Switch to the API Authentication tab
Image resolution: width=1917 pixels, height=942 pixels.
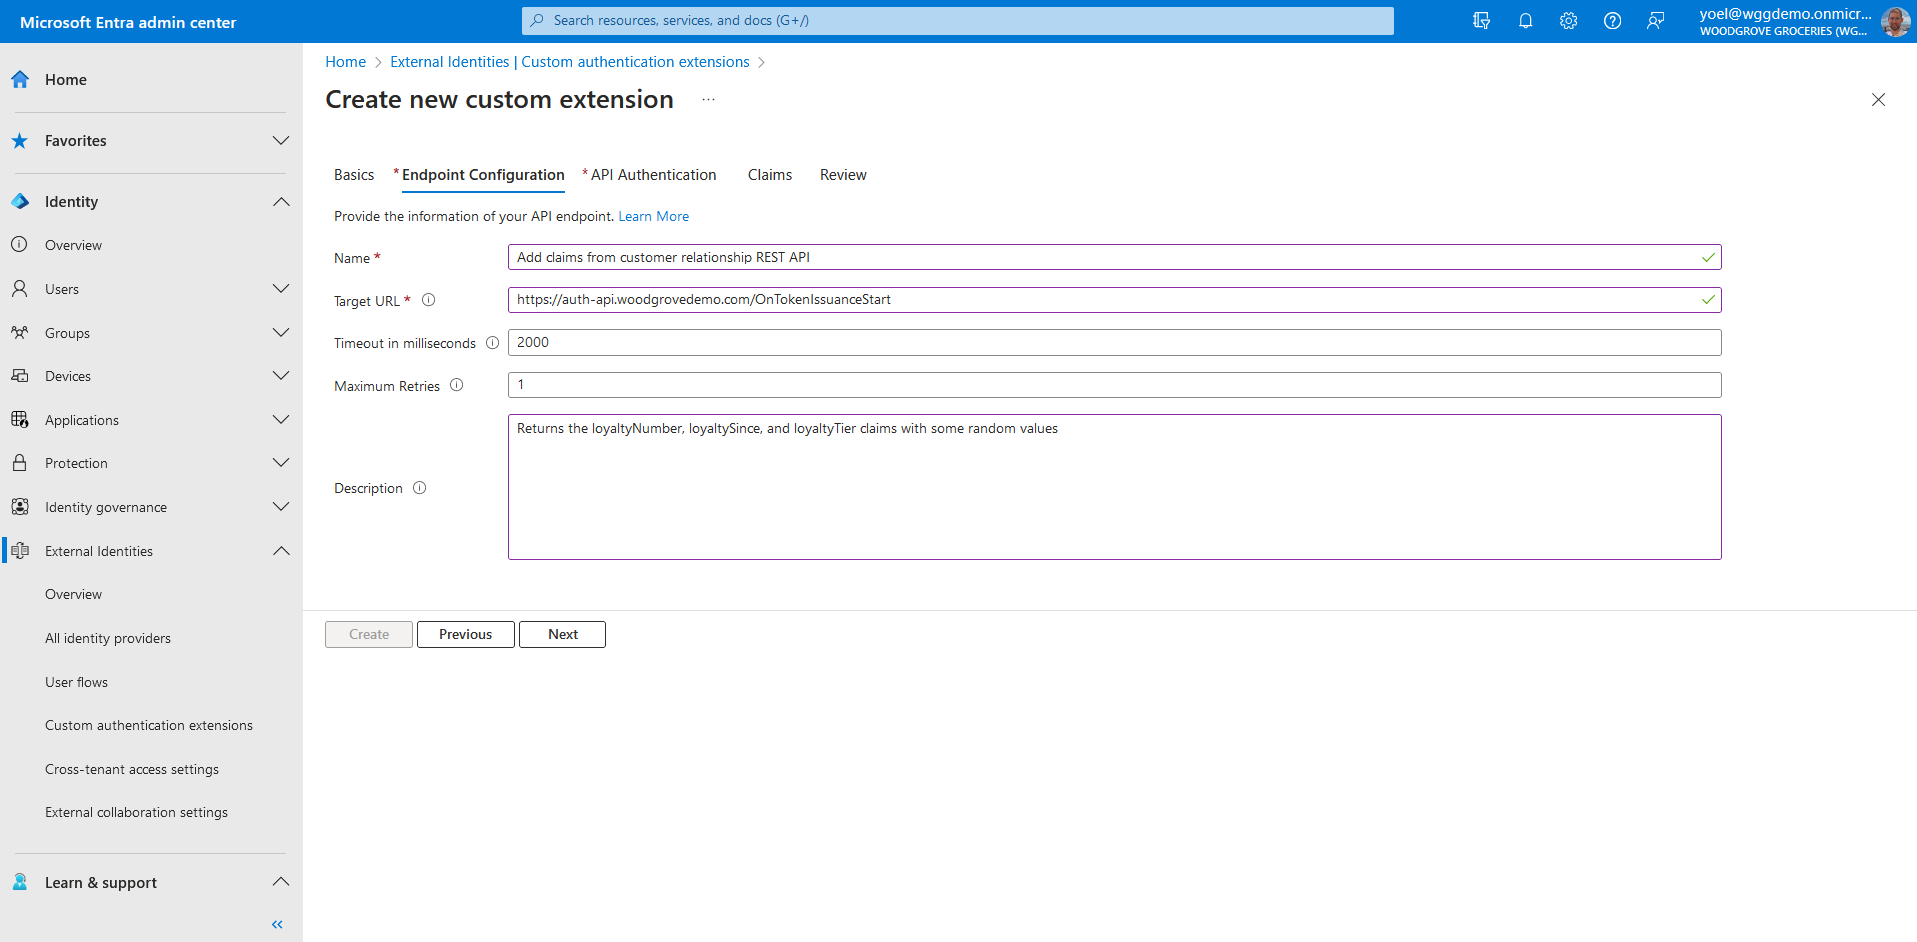652,175
